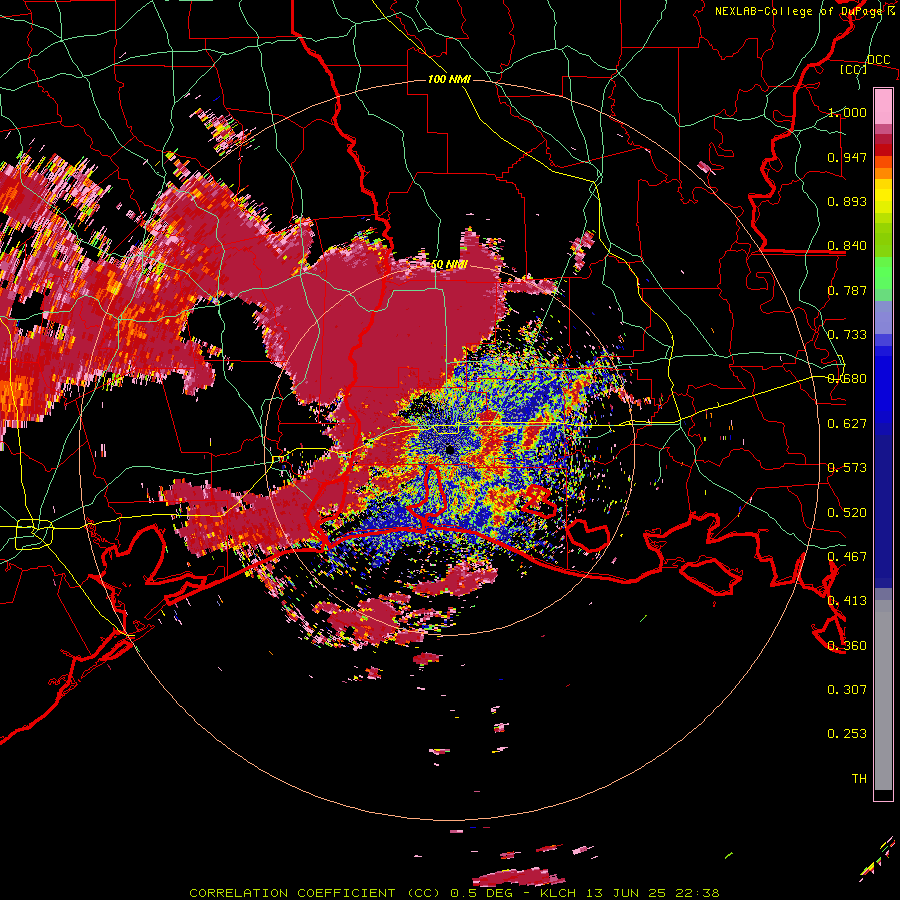Click the 0.360 legend value
The image size is (900, 900).
click(x=847, y=646)
